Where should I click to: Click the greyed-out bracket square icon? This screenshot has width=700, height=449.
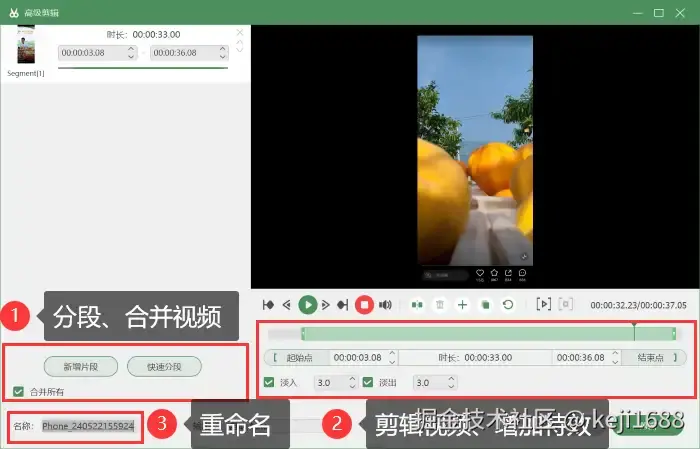(x=566, y=304)
